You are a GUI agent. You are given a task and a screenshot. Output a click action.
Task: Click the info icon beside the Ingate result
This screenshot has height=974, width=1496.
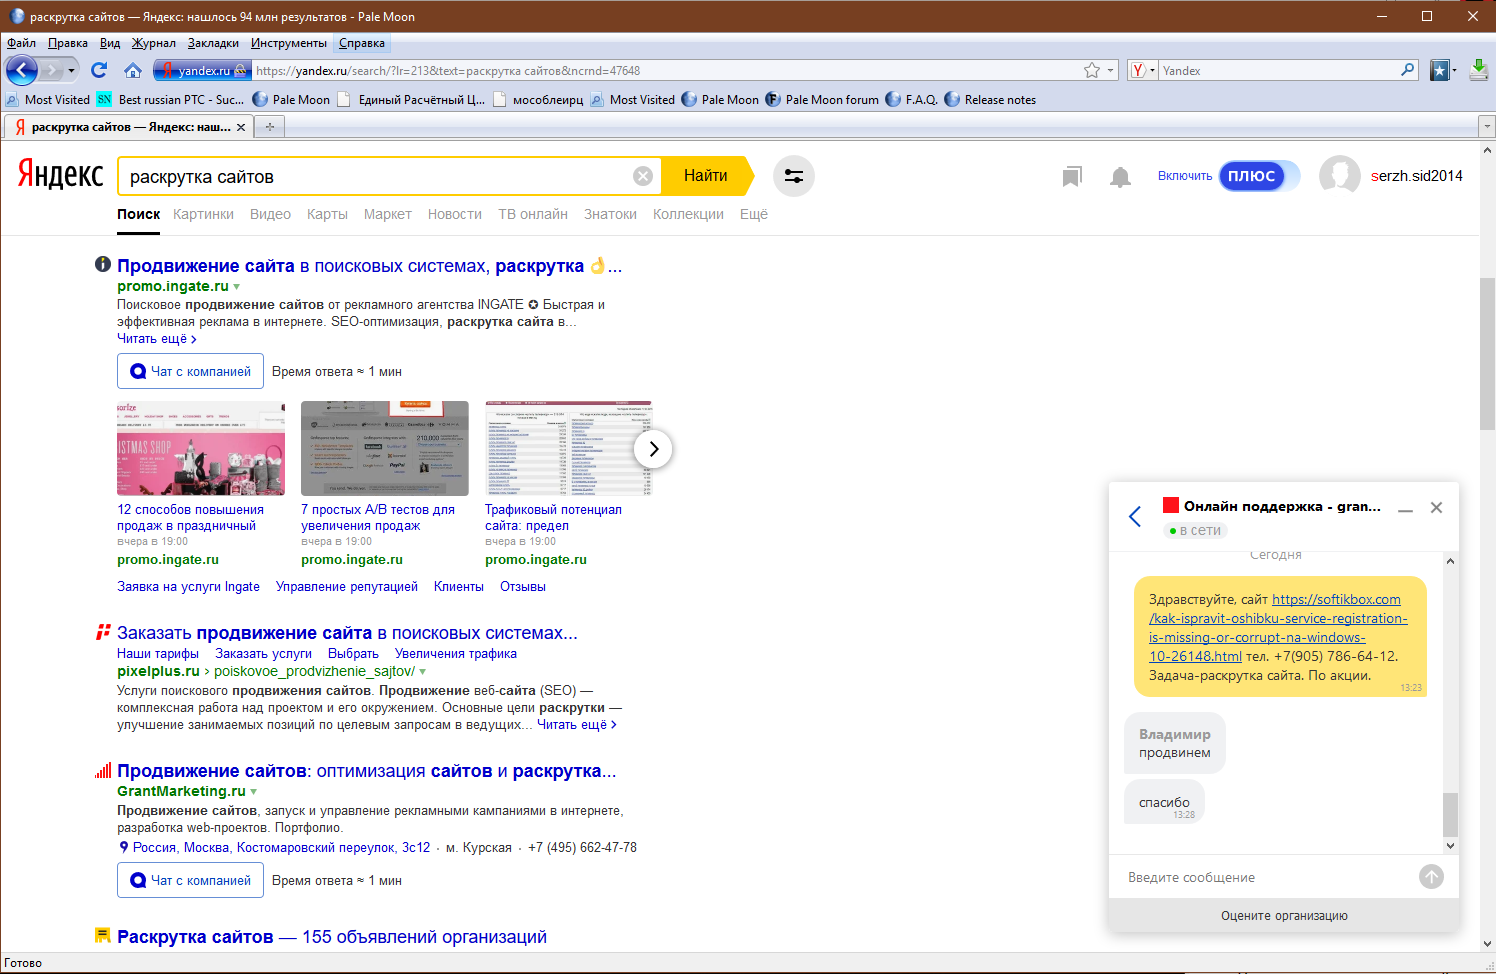(102, 265)
